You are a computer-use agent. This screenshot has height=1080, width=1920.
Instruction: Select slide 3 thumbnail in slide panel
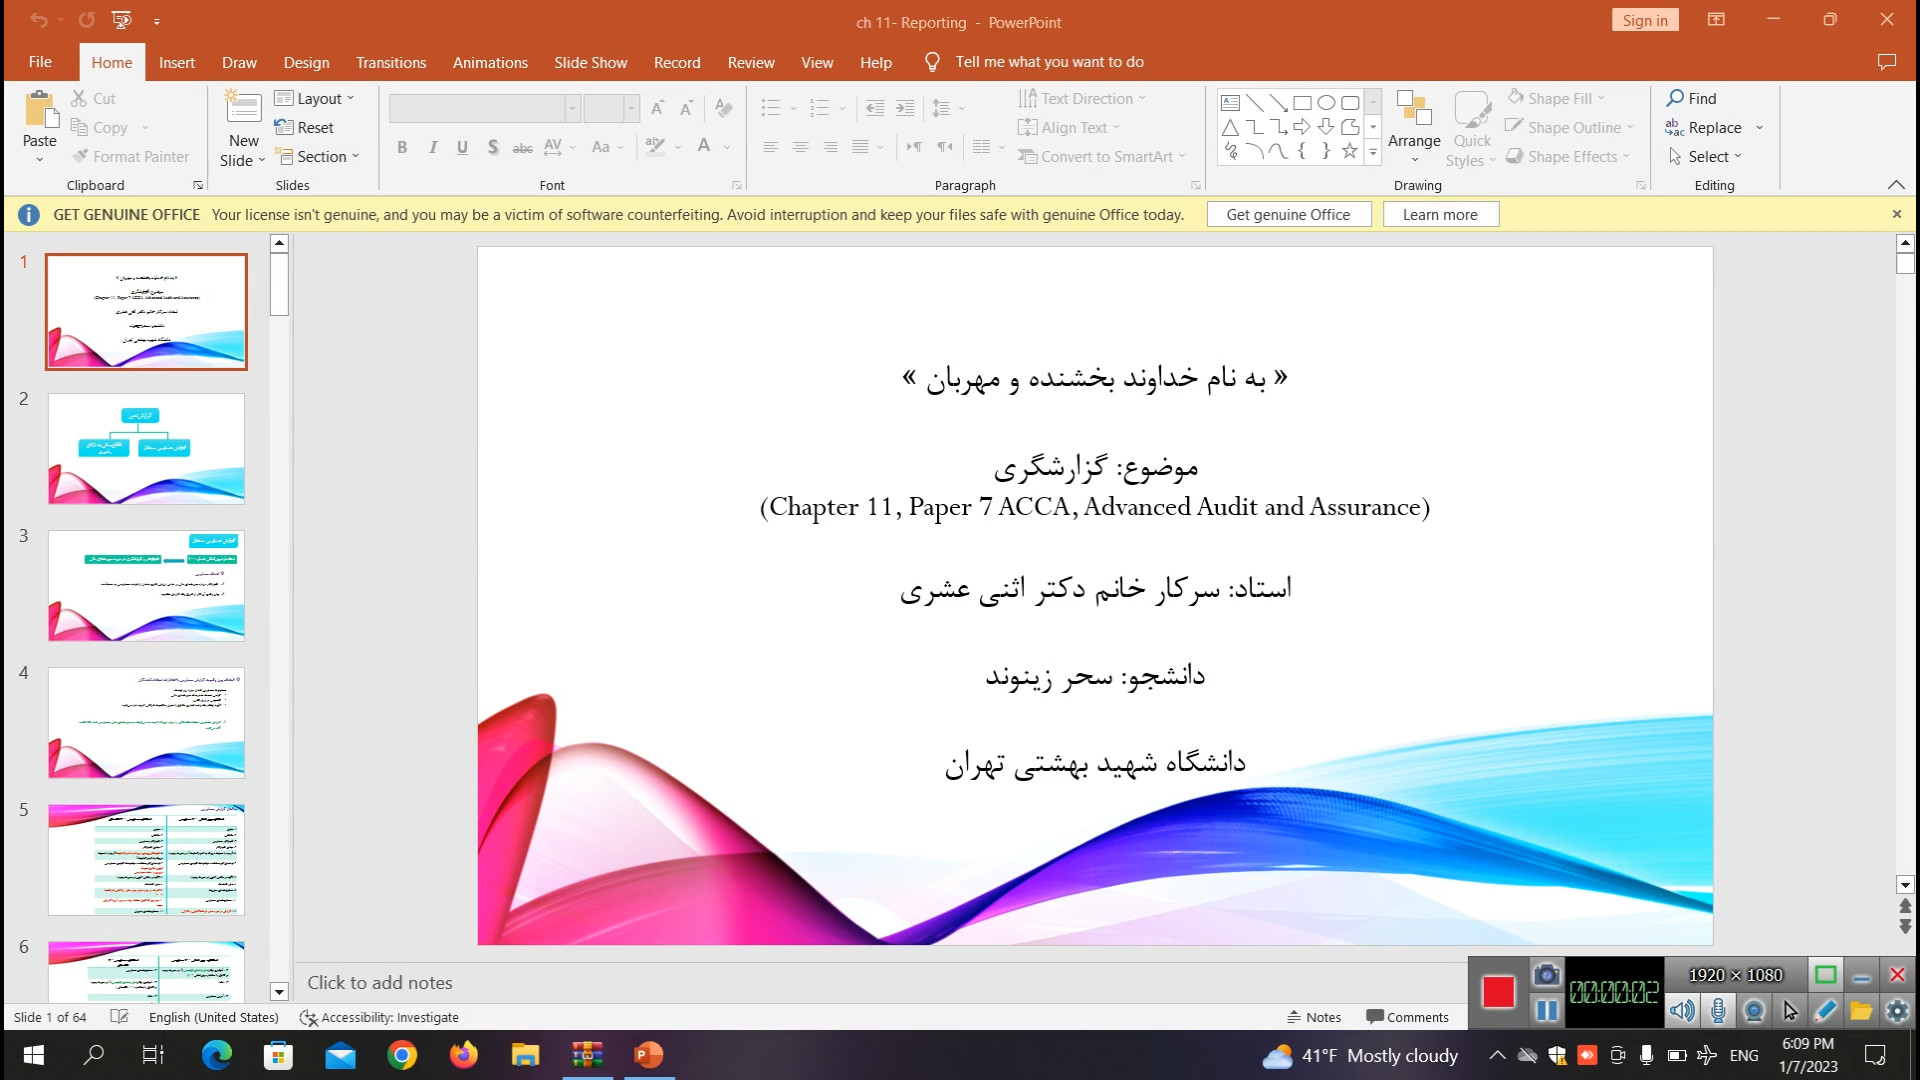click(x=146, y=586)
